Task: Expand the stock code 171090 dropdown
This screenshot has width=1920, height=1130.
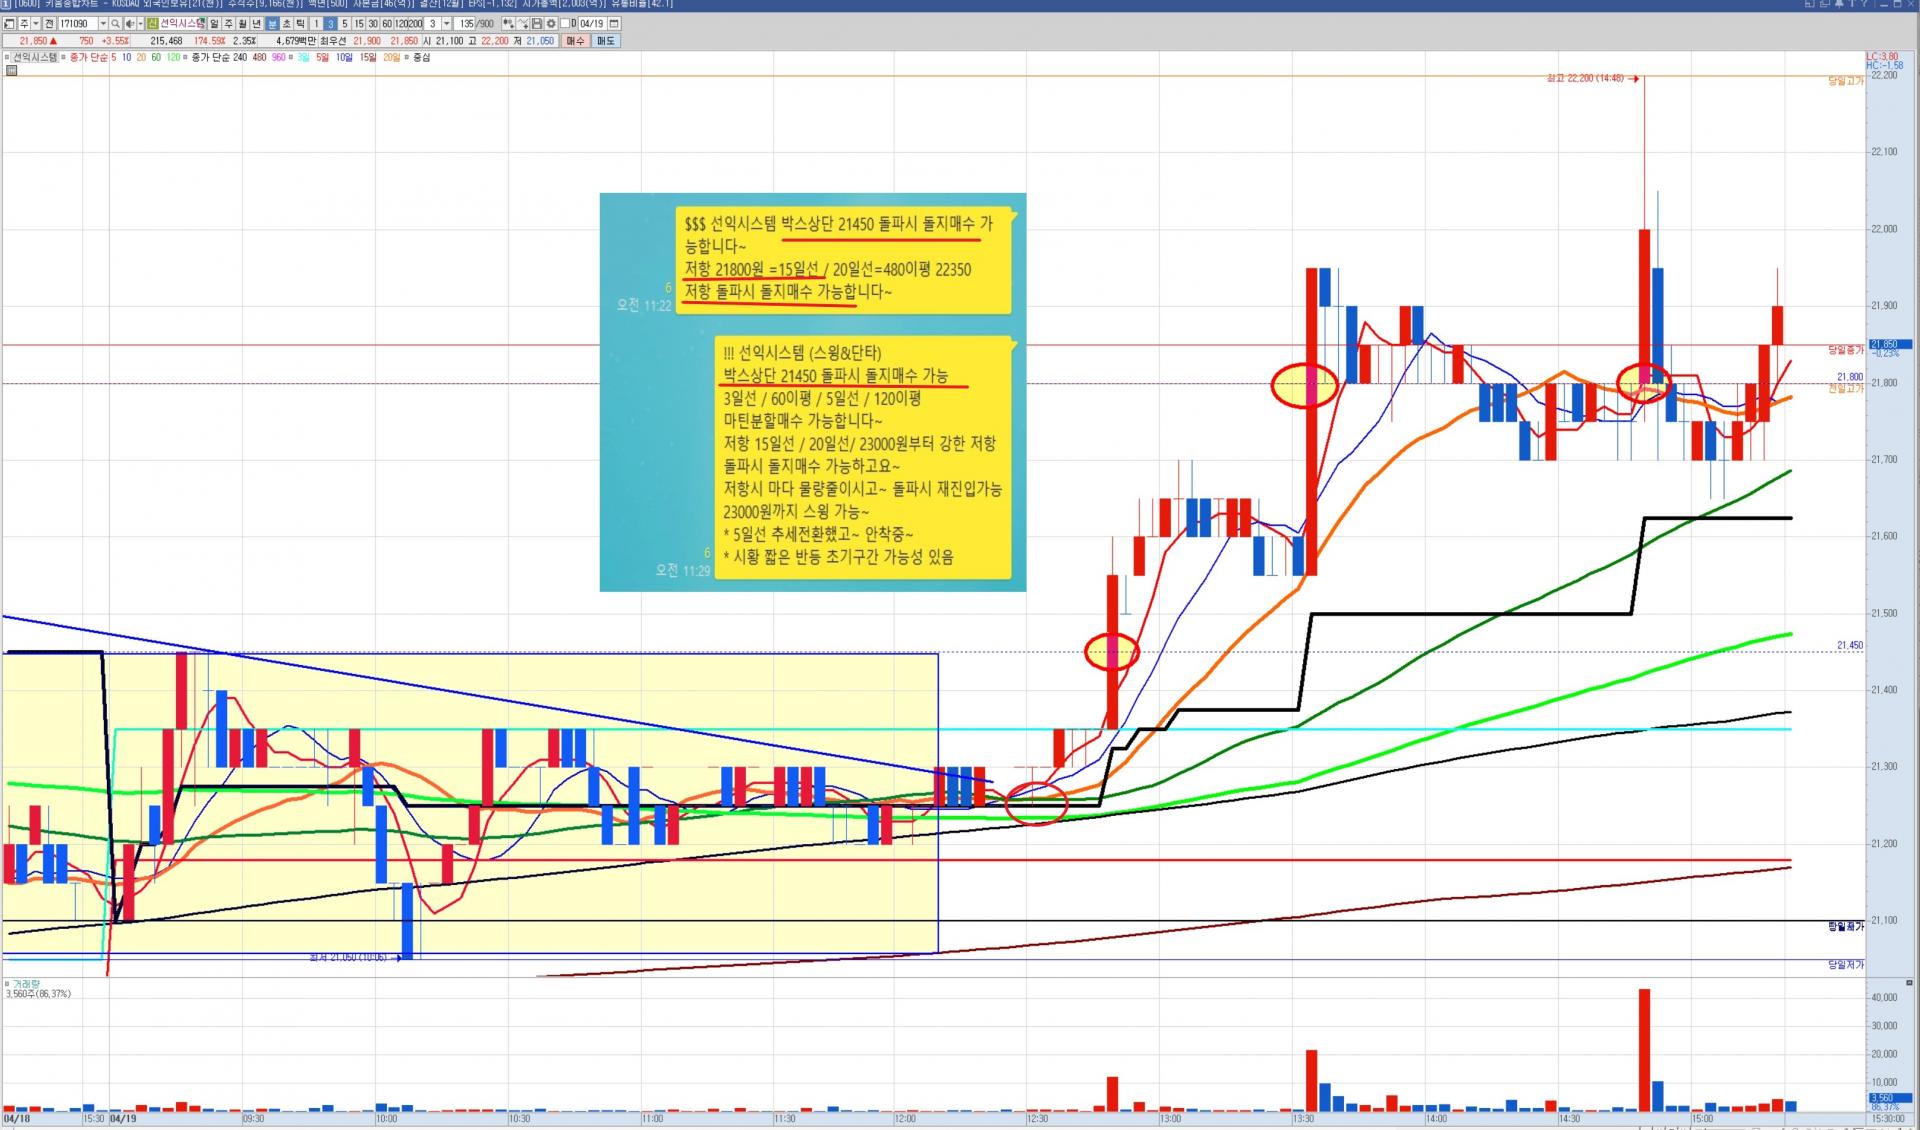Action: coord(103,23)
